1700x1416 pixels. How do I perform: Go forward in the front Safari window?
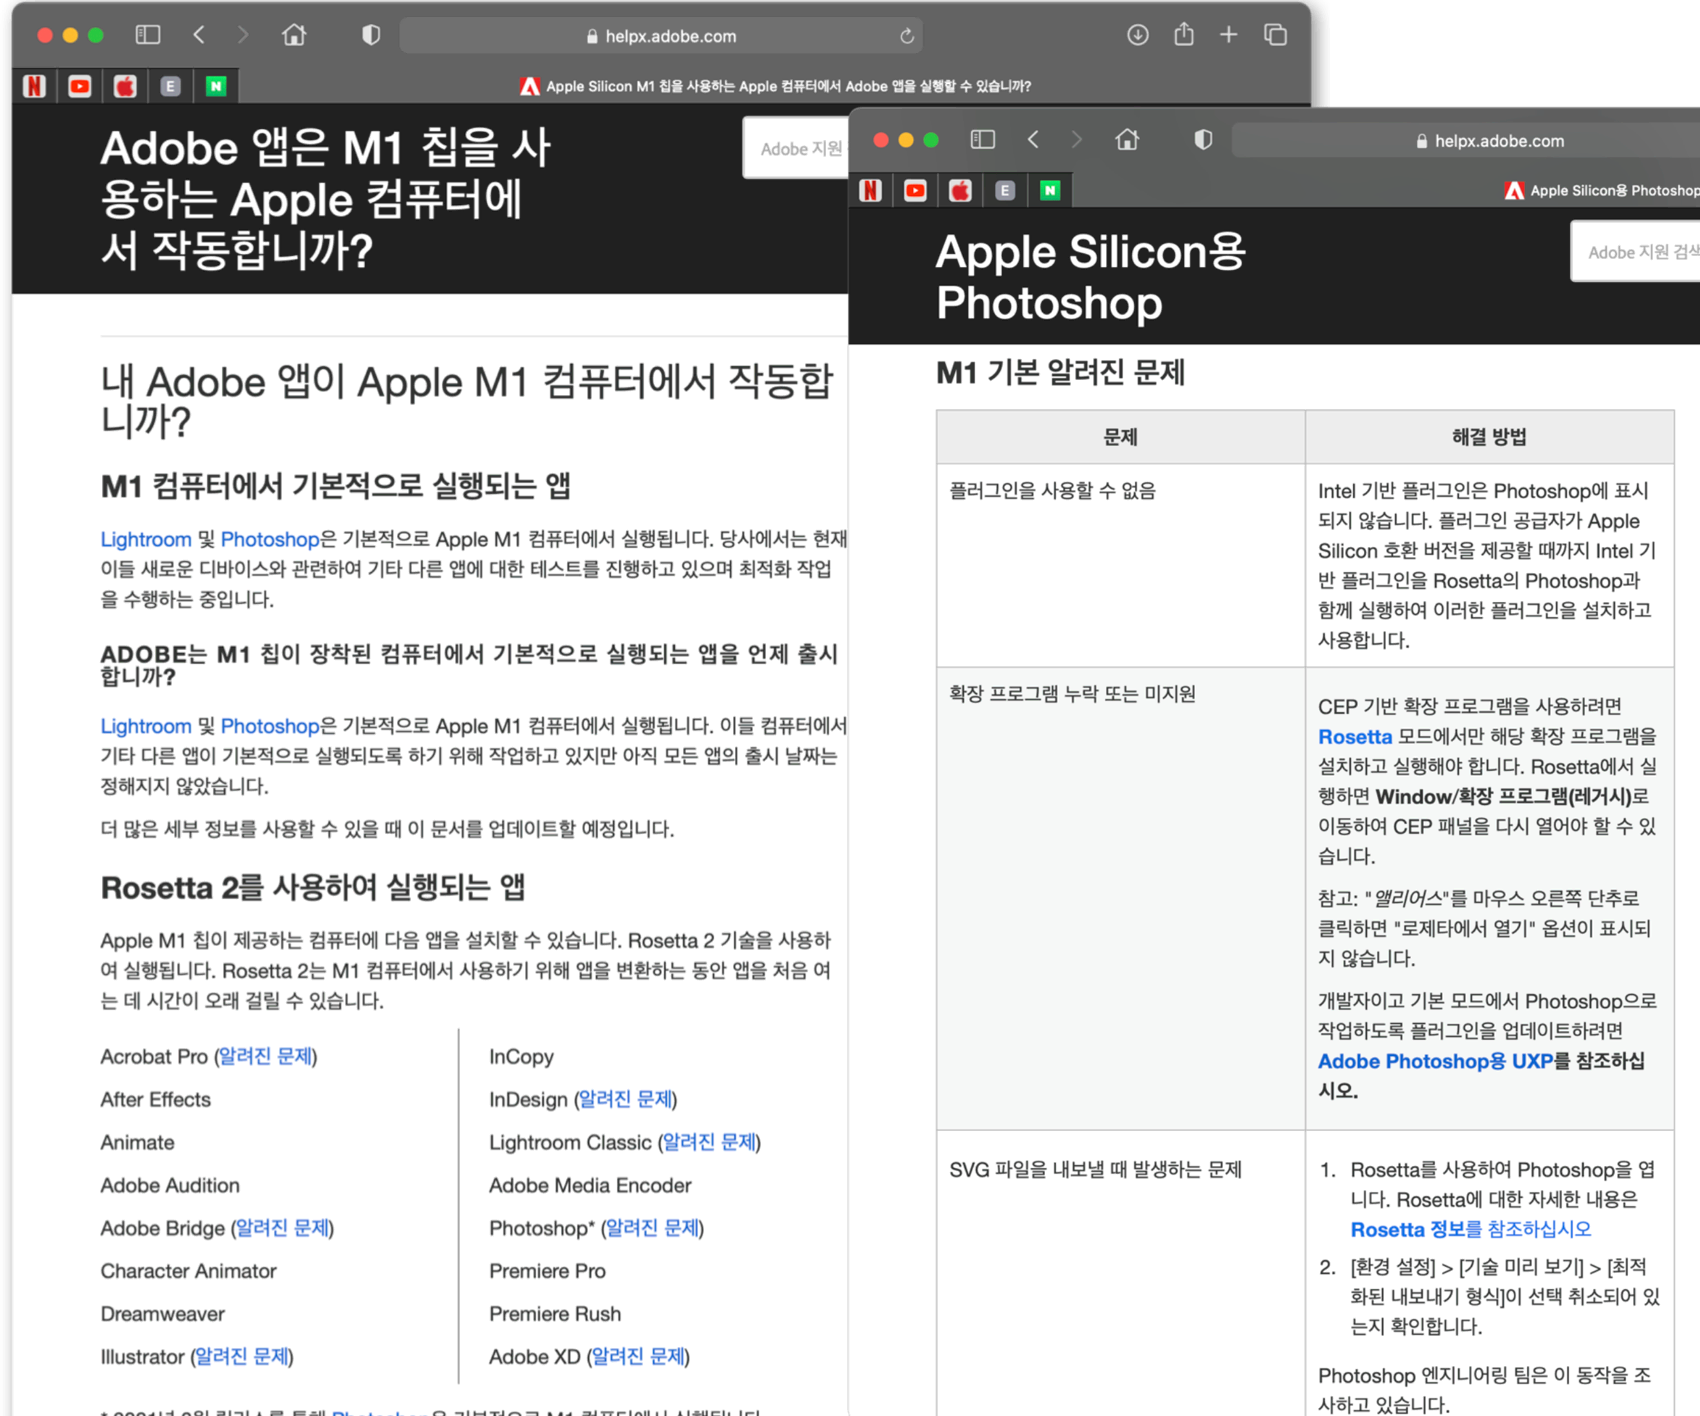(x=1077, y=140)
